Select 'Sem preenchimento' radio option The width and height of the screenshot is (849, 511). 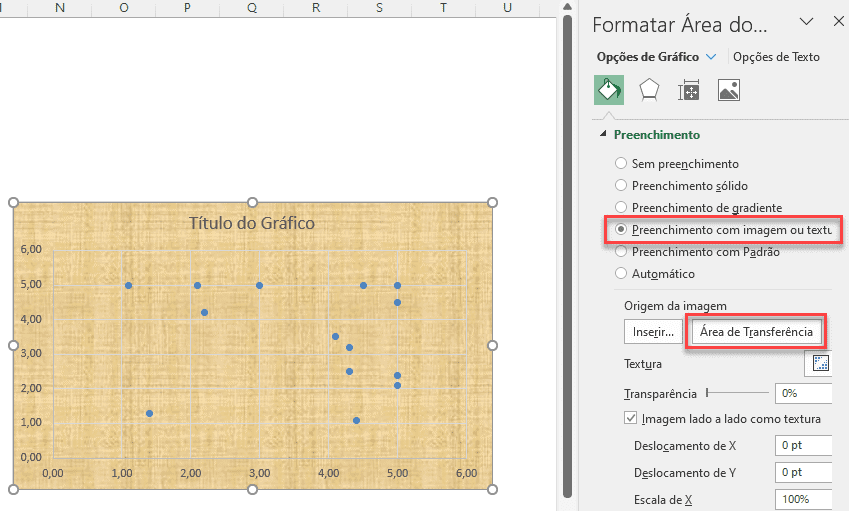(621, 163)
